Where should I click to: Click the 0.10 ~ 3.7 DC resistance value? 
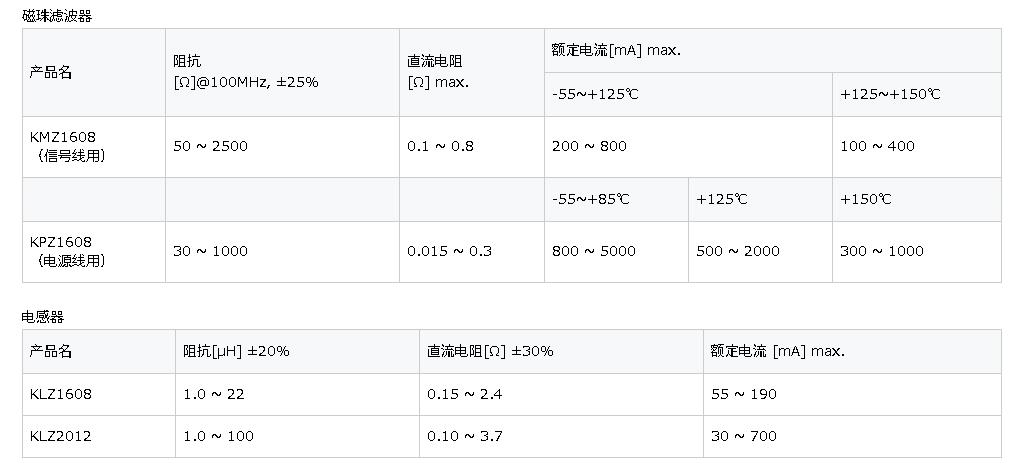click(x=465, y=436)
